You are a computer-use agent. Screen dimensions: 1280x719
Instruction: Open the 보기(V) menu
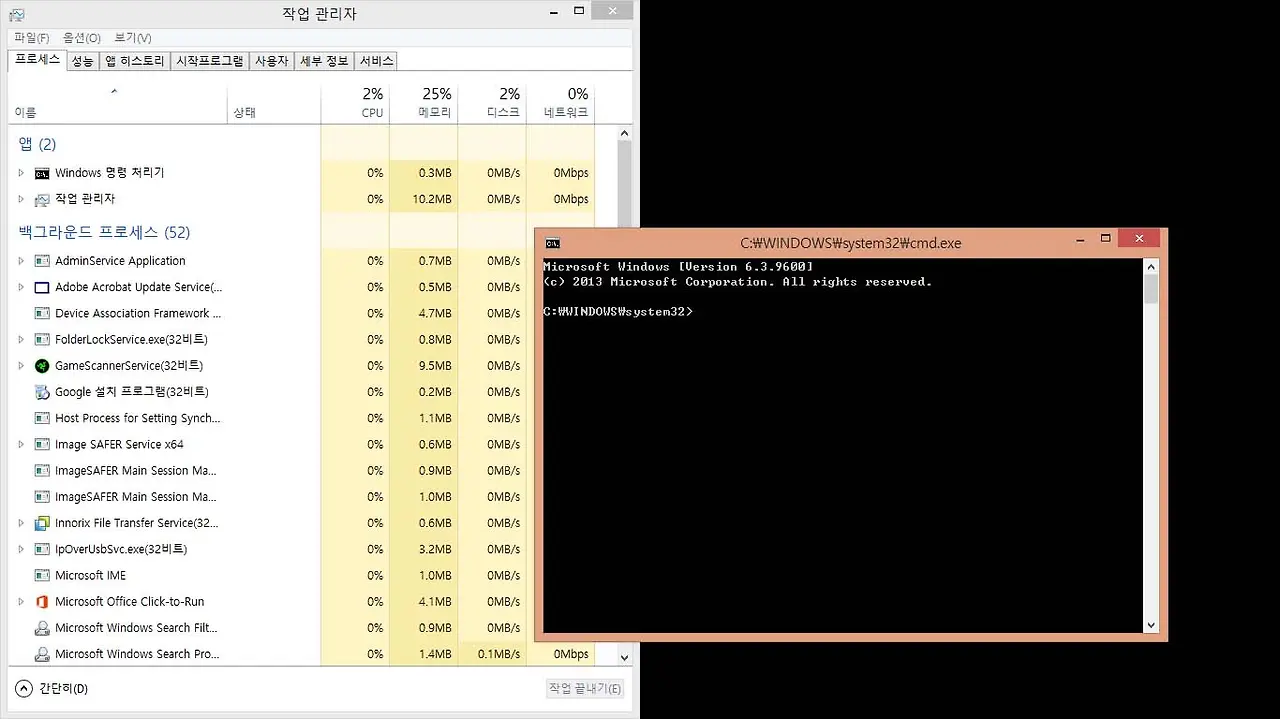coord(133,38)
